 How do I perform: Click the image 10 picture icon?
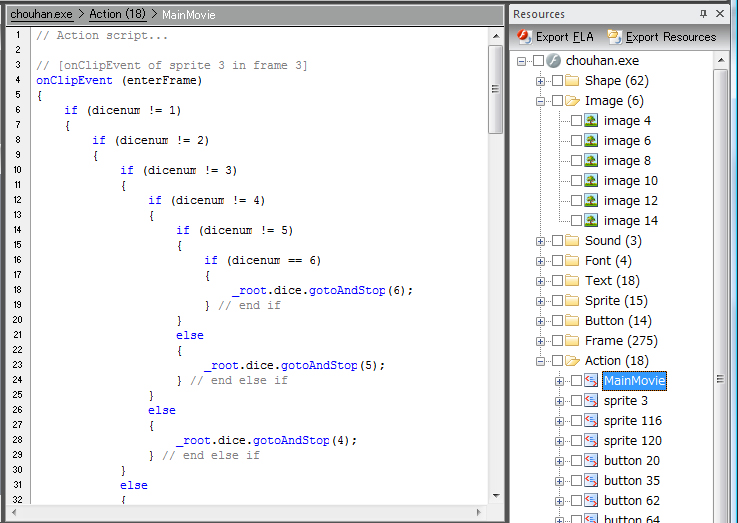(x=591, y=180)
